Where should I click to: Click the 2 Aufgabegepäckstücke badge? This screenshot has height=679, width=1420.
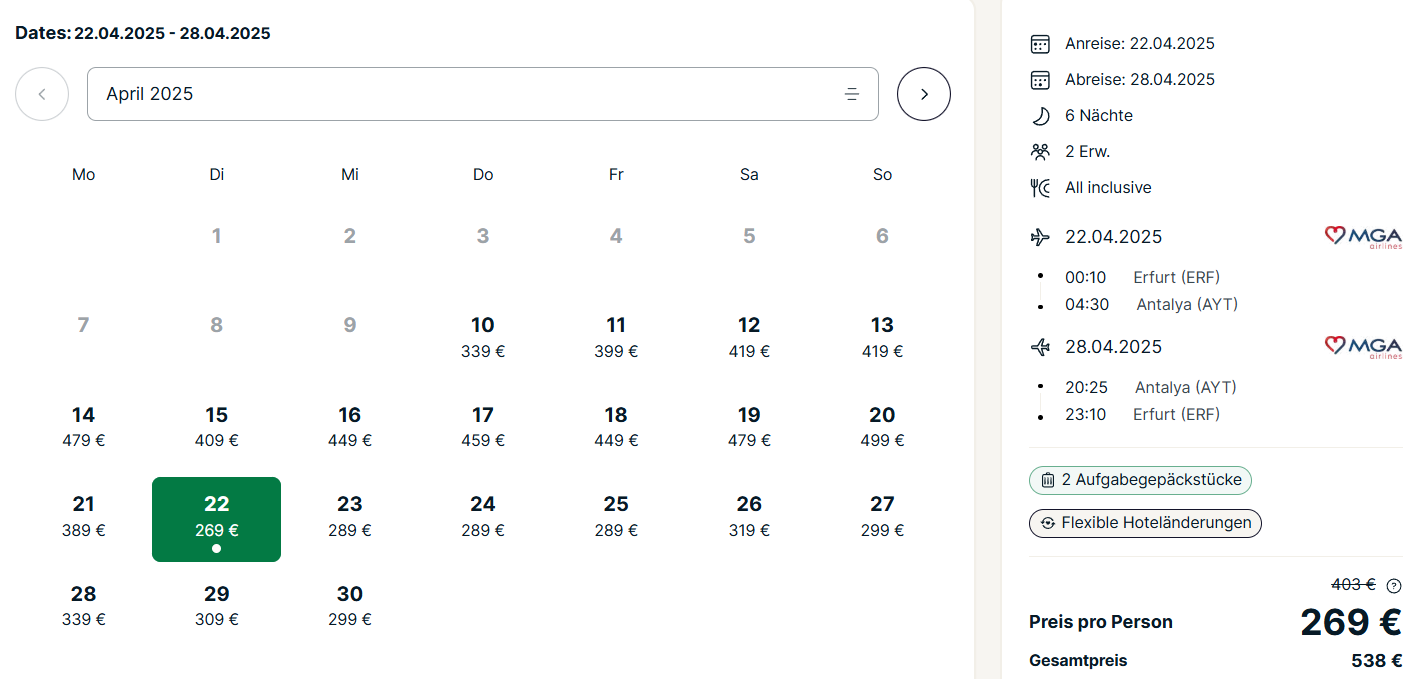pos(1140,480)
